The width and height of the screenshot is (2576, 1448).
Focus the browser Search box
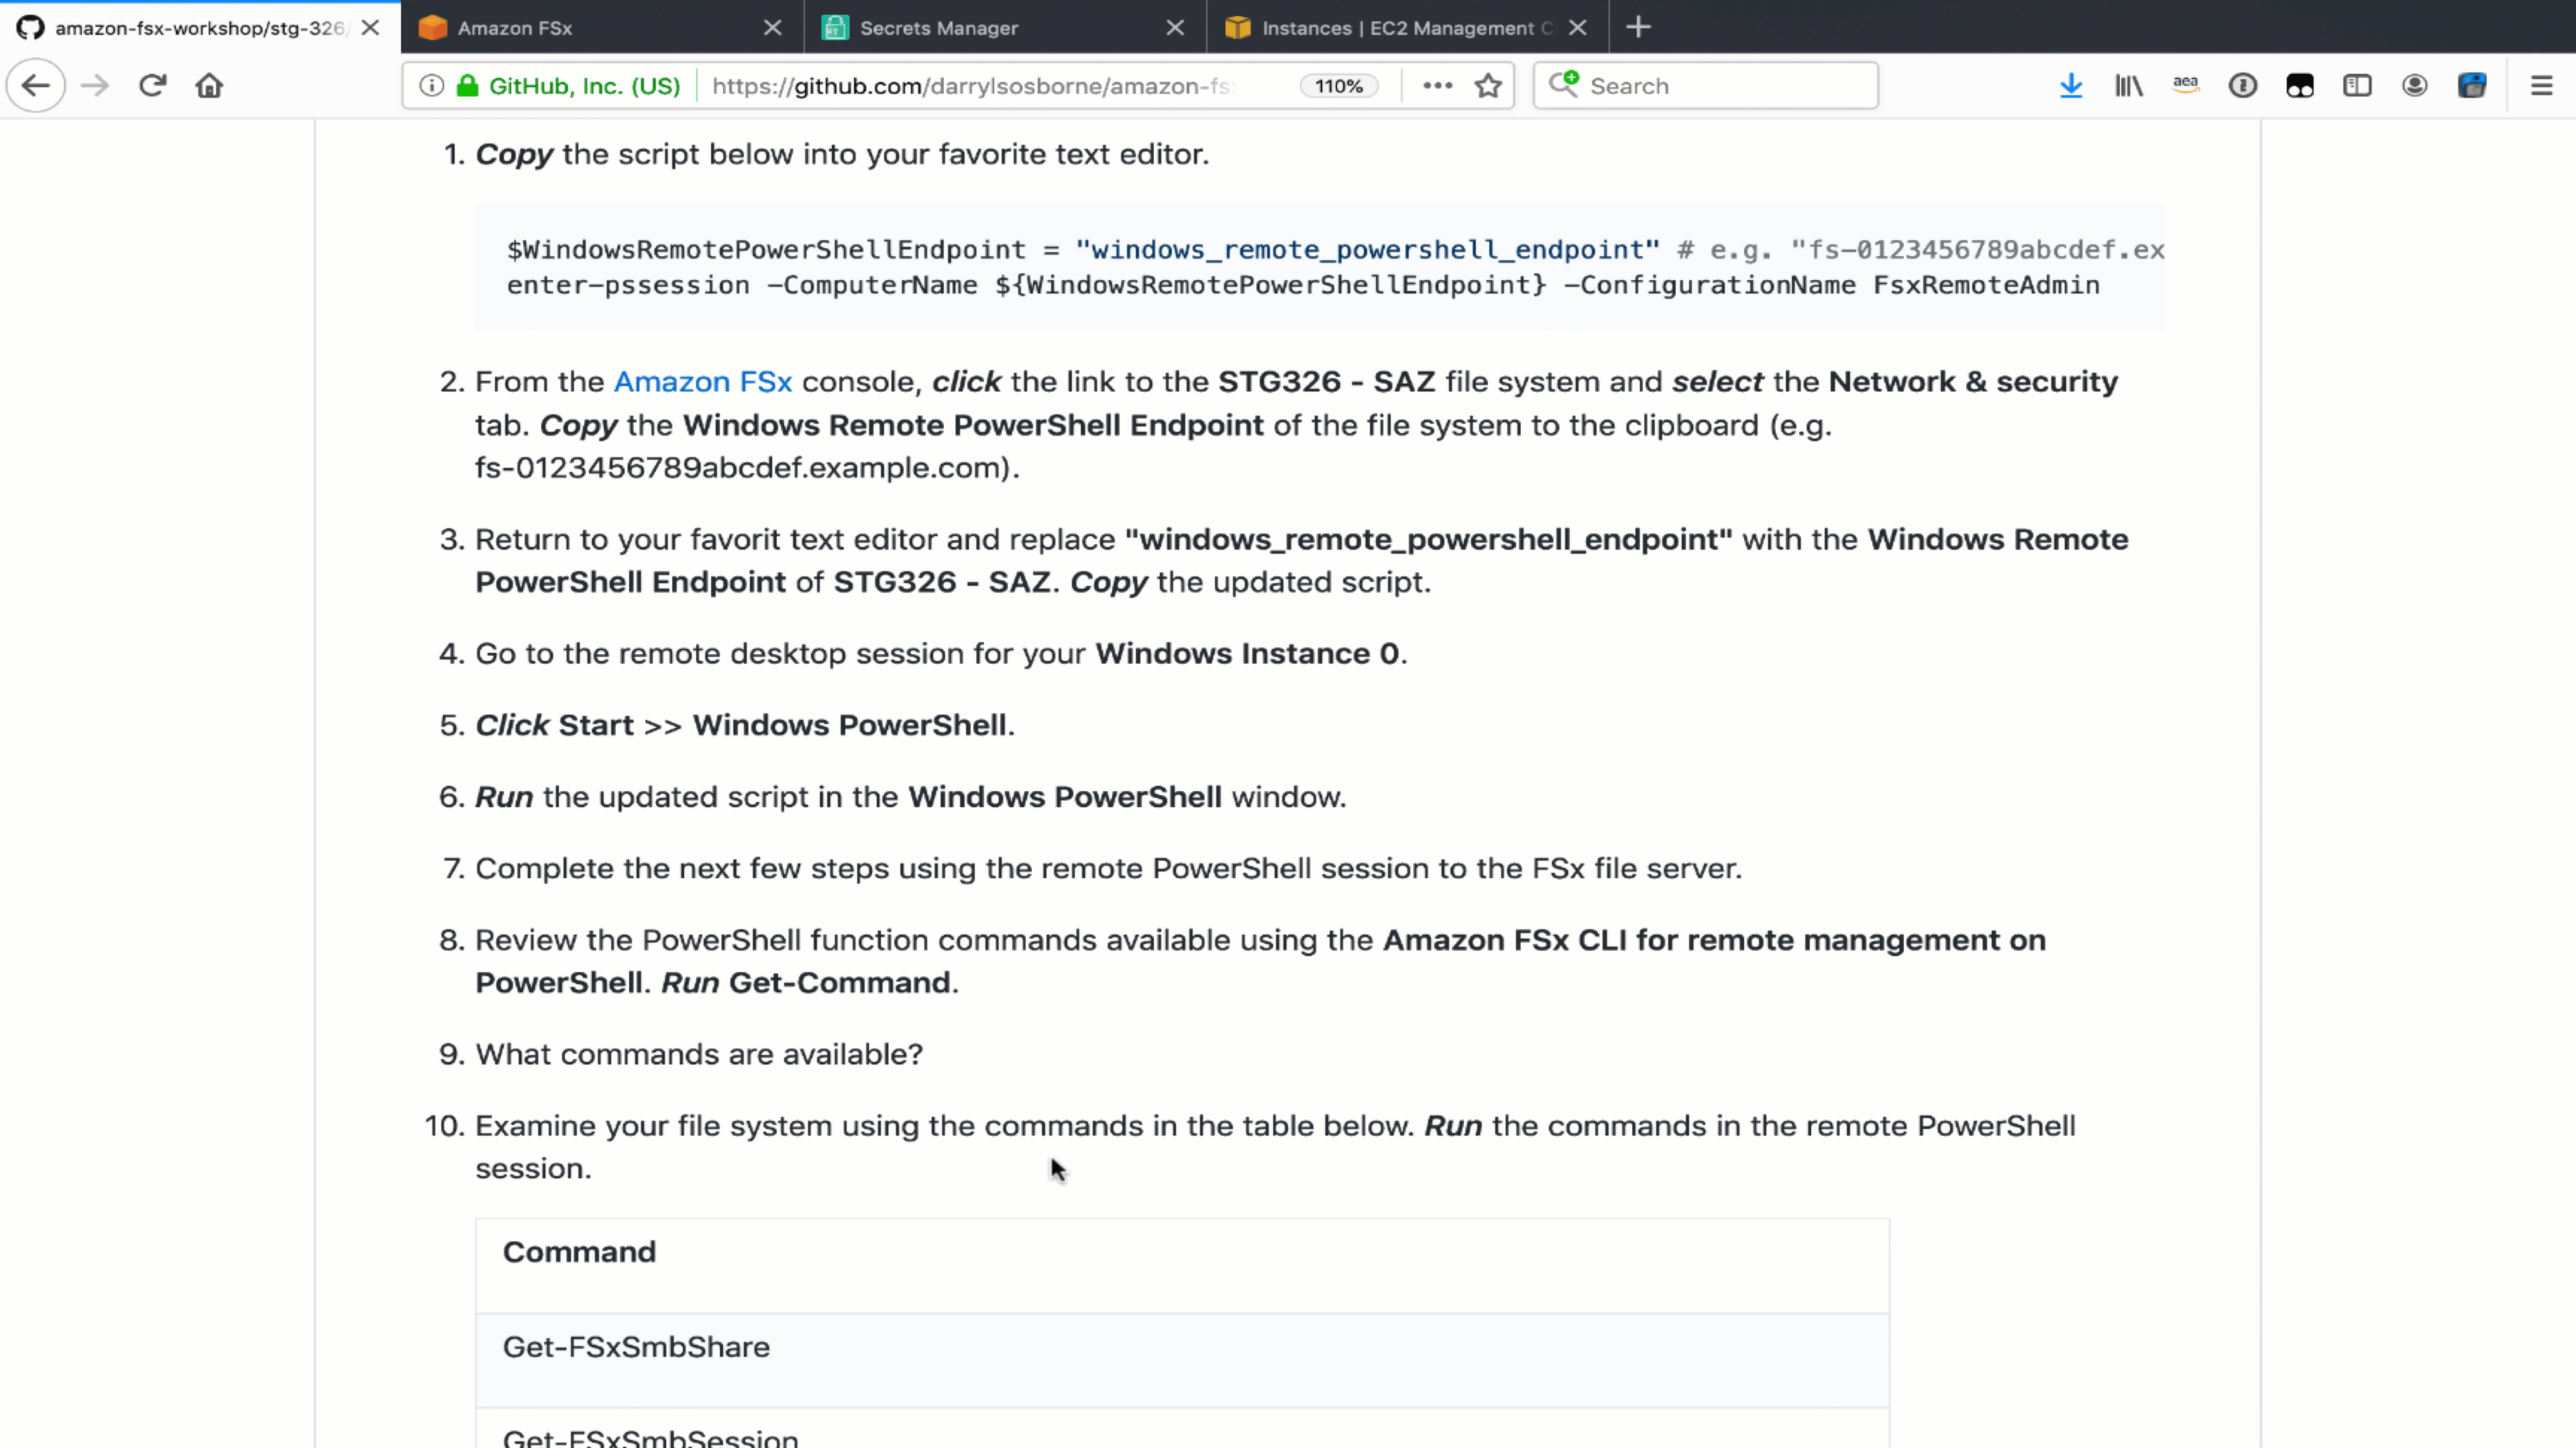1706,86
